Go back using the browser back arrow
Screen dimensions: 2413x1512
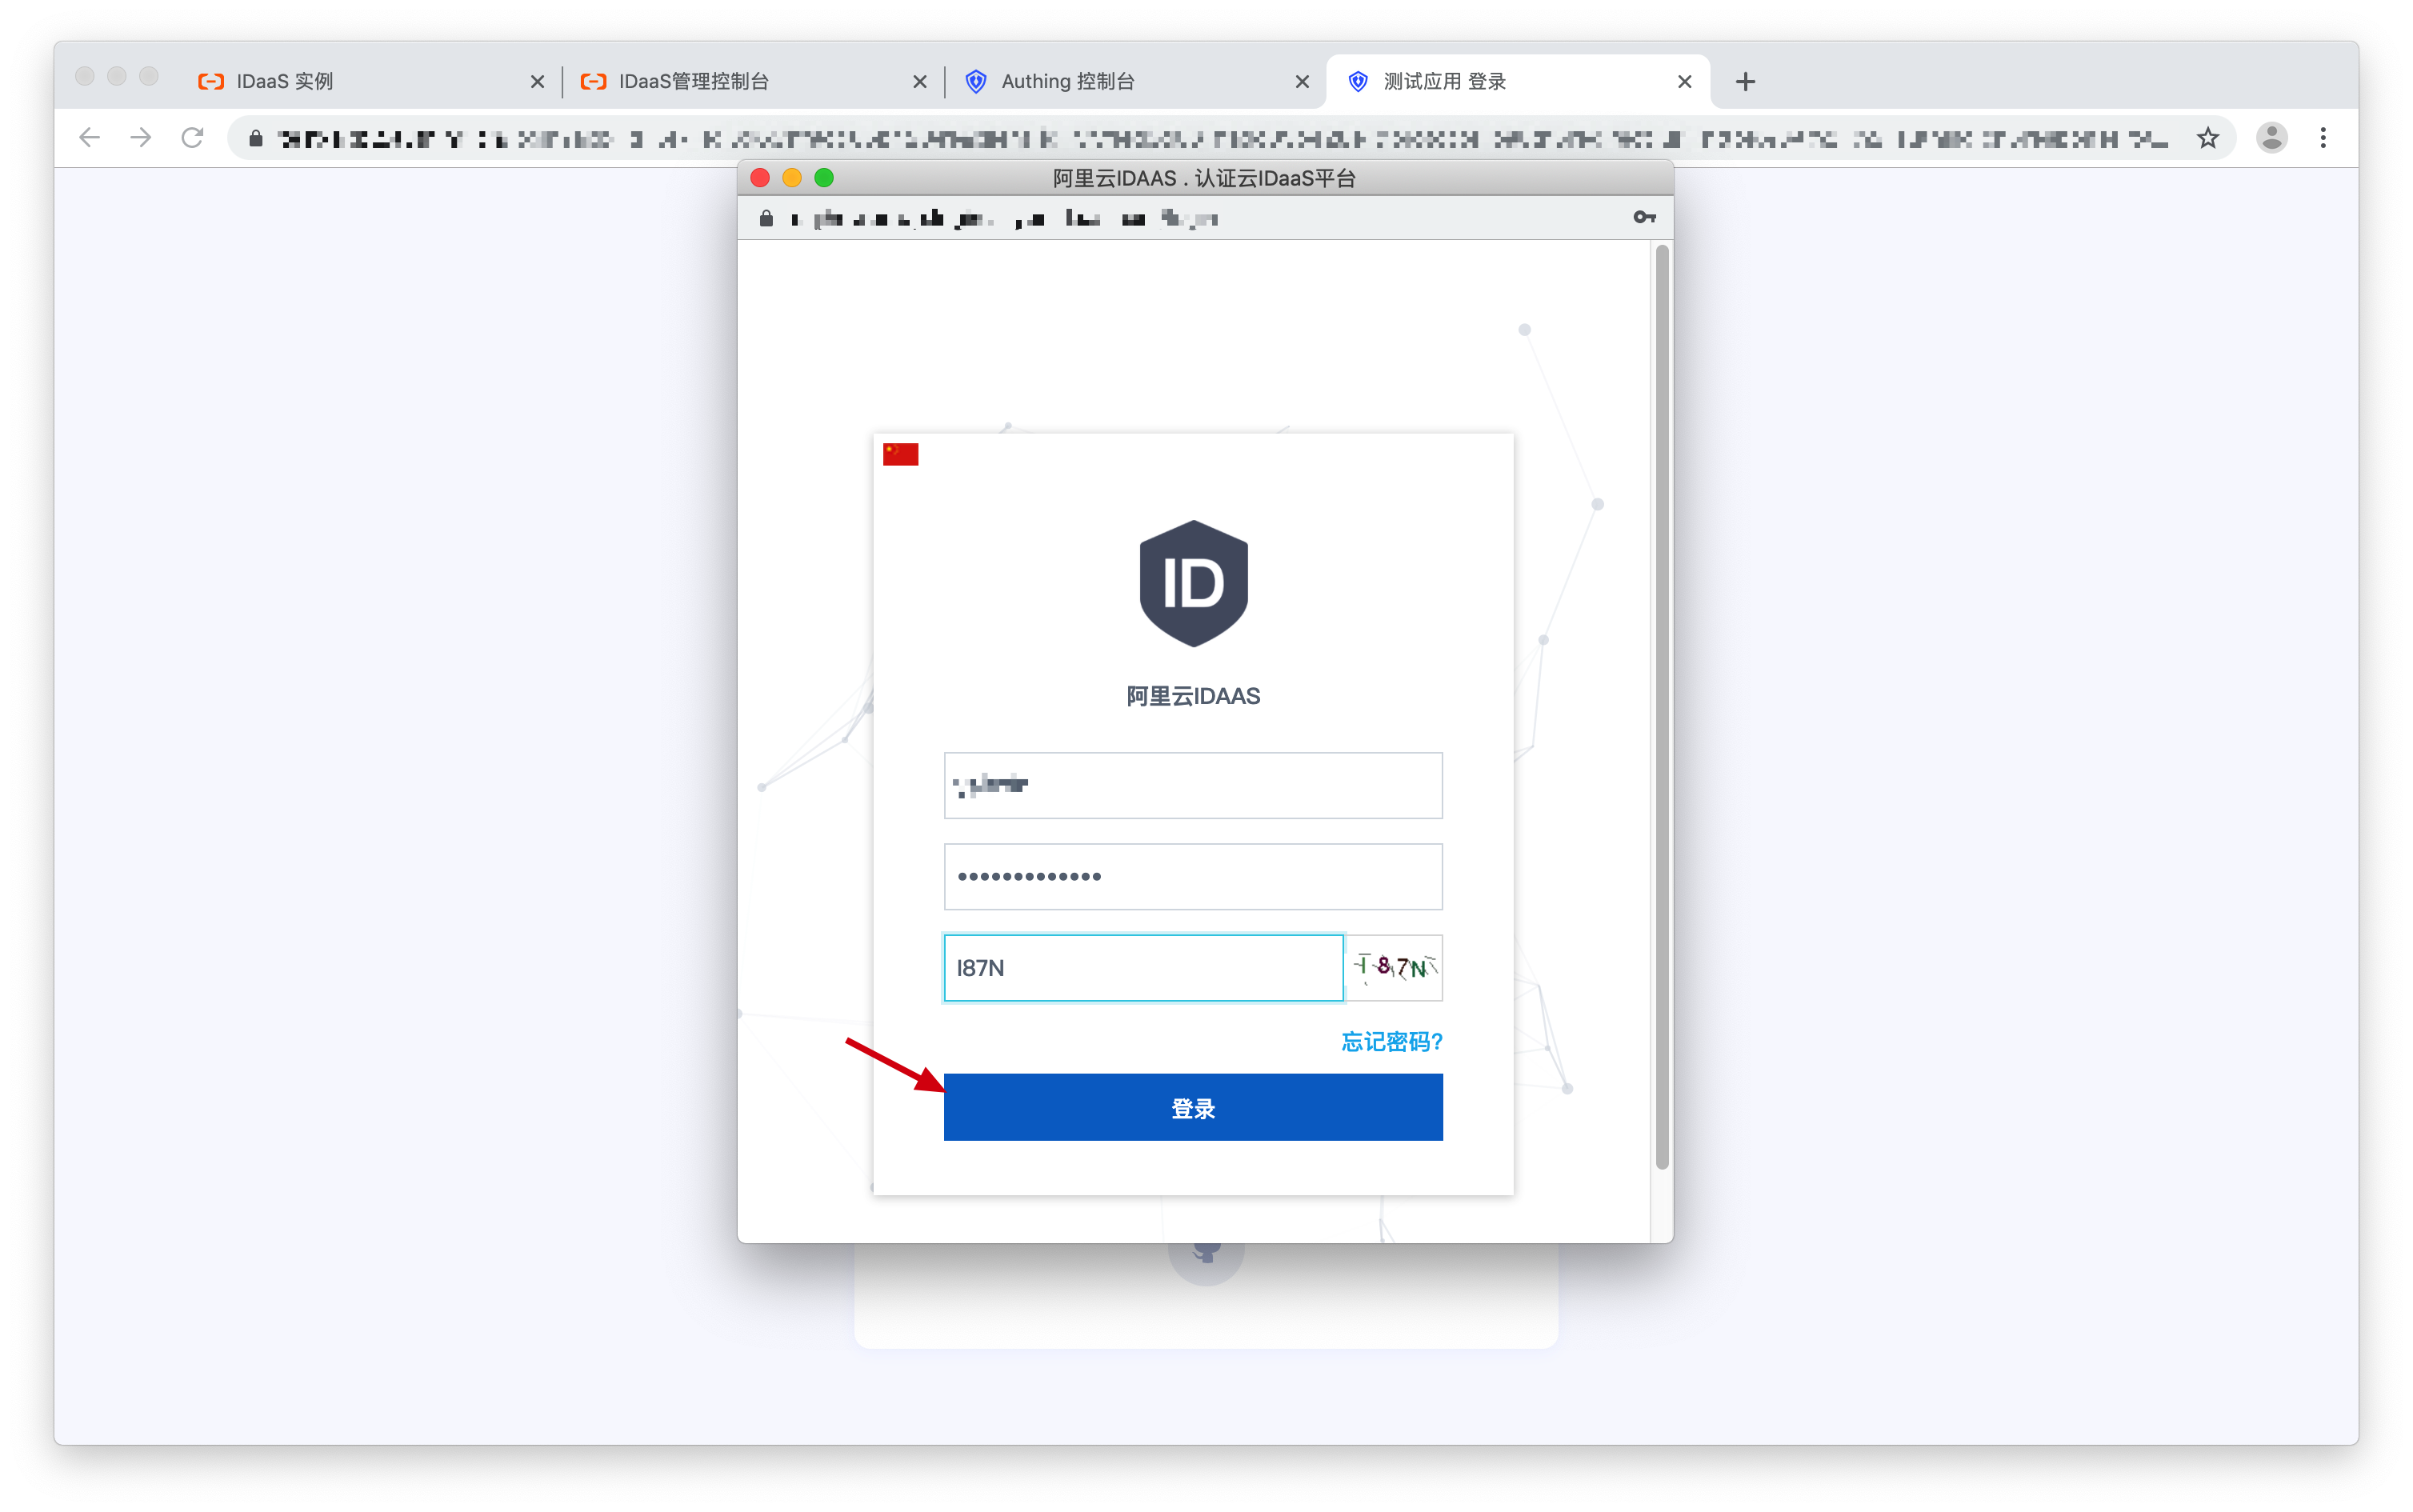pyautogui.click(x=90, y=138)
